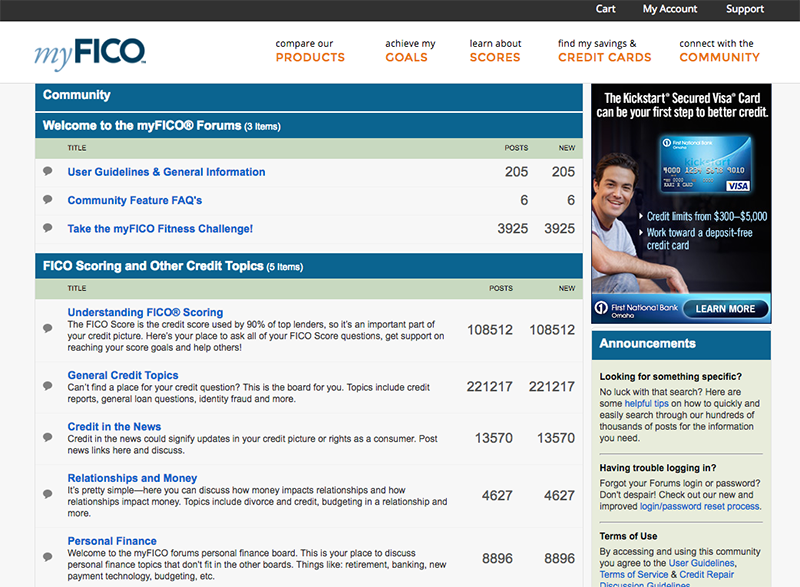Click TITLE column header in Welcome section

77,148
